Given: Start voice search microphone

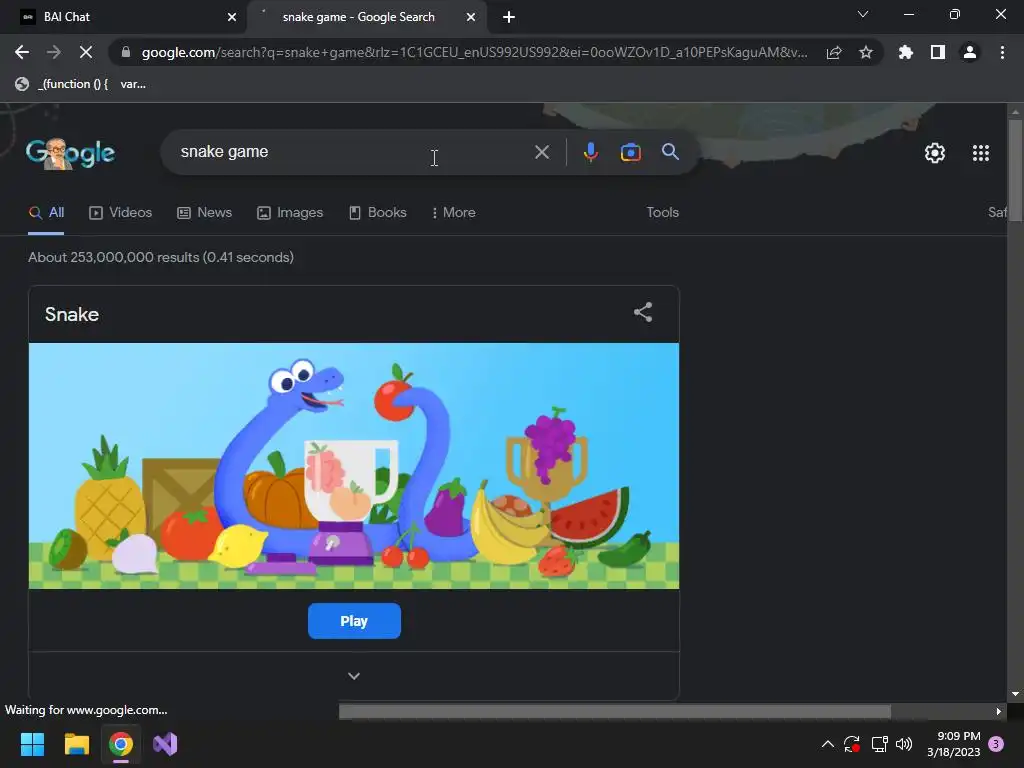Looking at the screenshot, I should pyautogui.click(x=590, y=152).
